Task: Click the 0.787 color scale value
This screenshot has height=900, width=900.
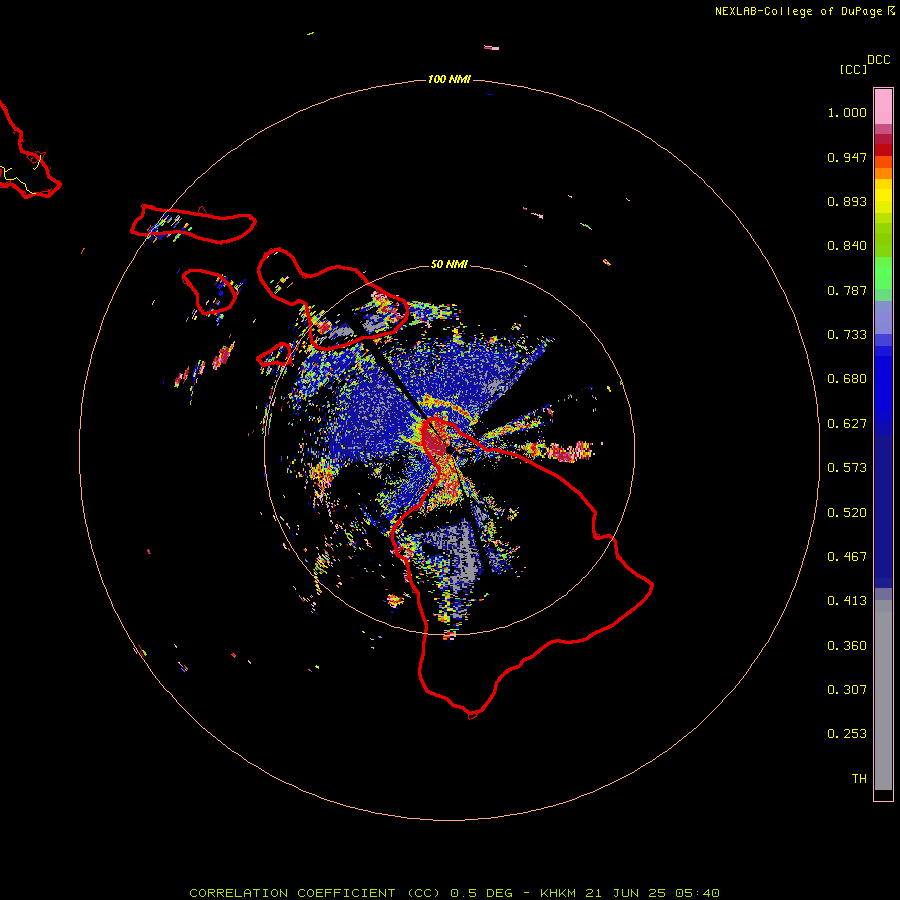Action: tap(847, 290)
